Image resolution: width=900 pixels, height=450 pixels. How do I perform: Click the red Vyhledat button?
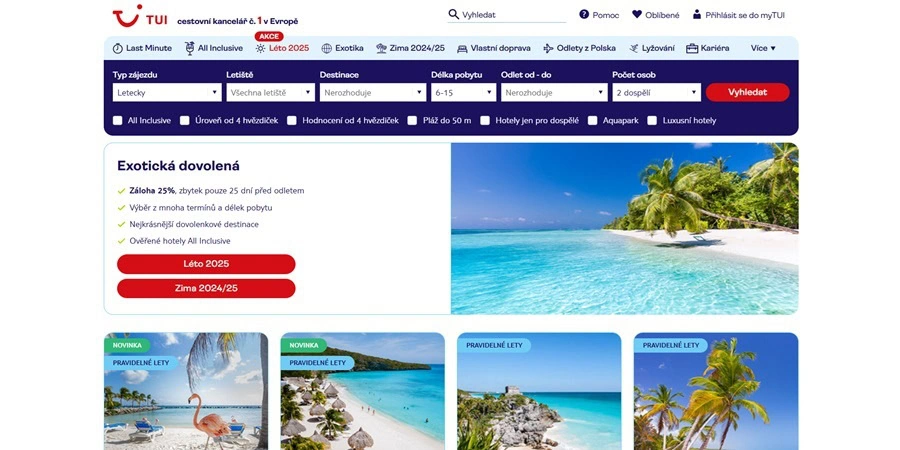(748, 92)
